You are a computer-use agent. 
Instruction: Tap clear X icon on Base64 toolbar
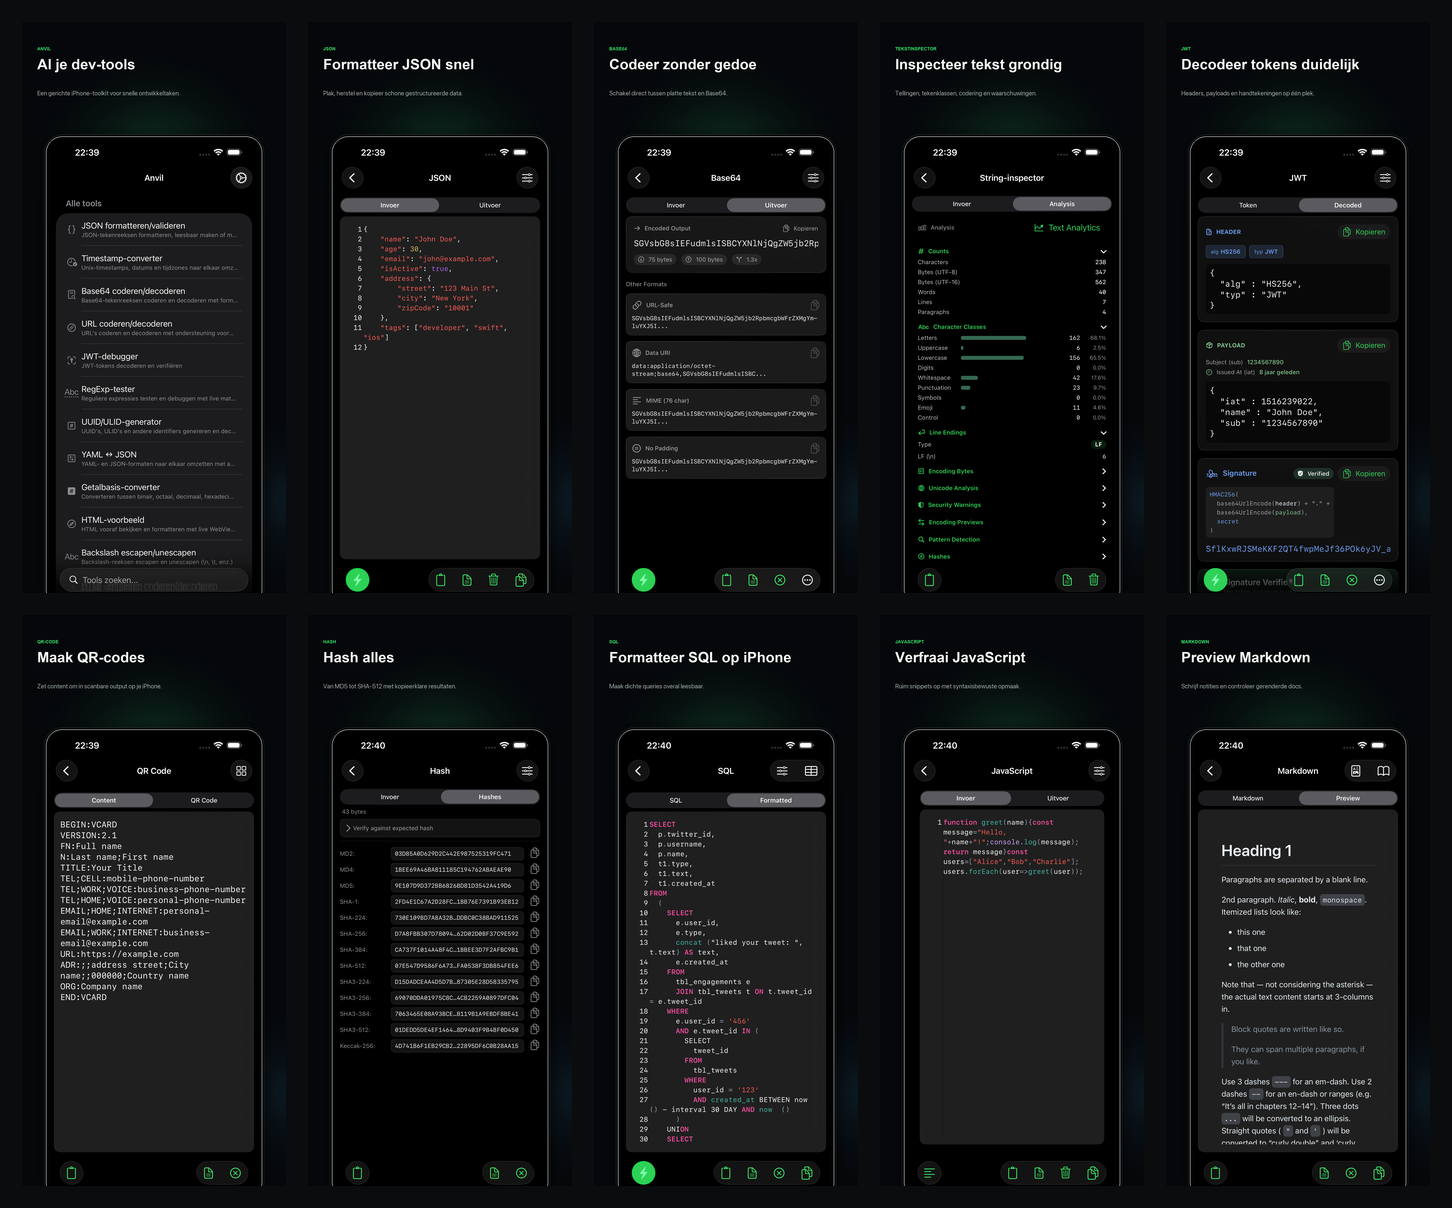(x=780, y=580)
